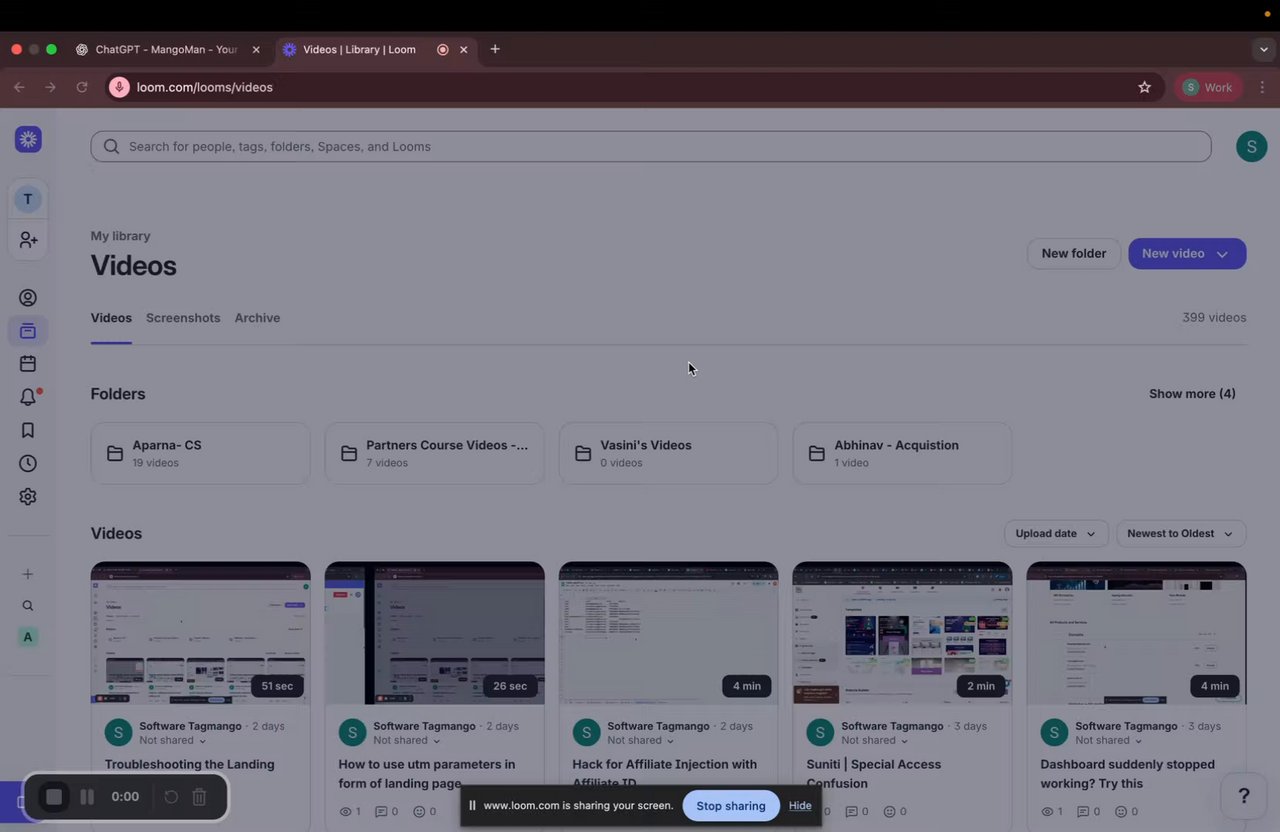
Task: Click the Loom search input field
Action: (651, 146)
